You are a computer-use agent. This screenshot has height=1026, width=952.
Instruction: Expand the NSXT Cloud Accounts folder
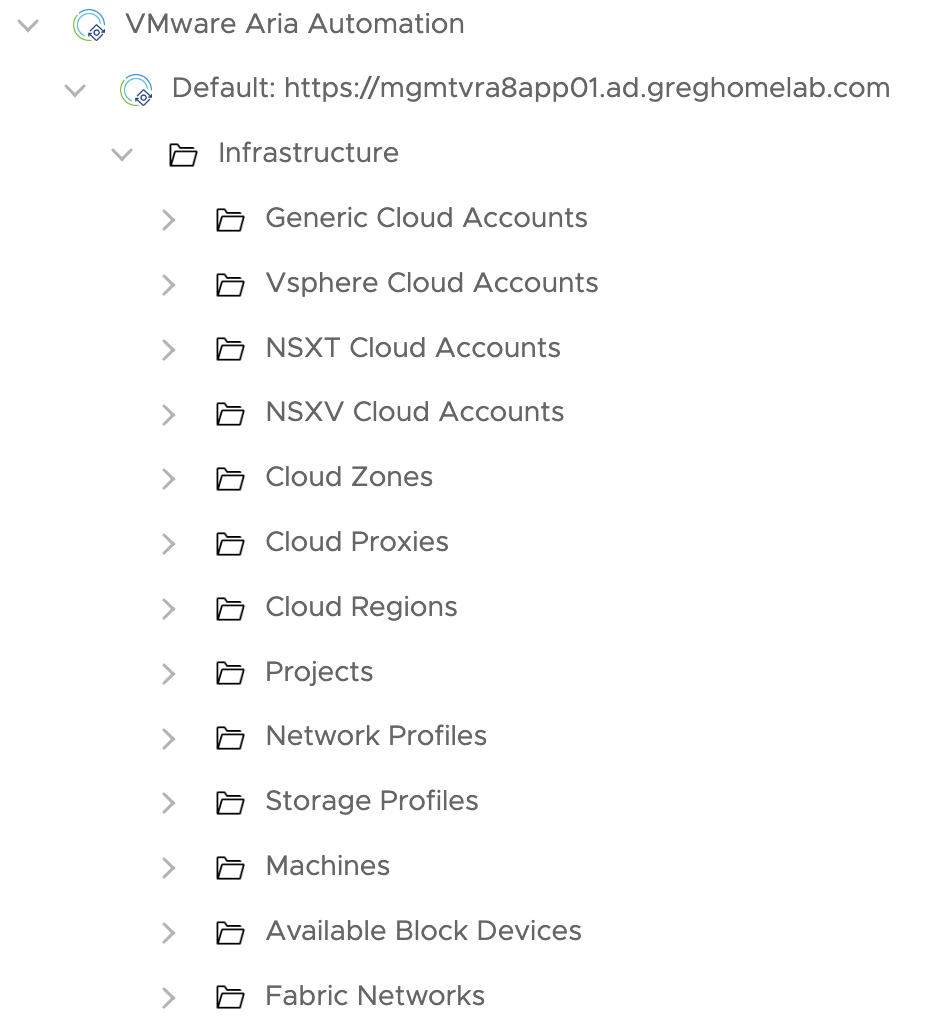tap(169, 349)
